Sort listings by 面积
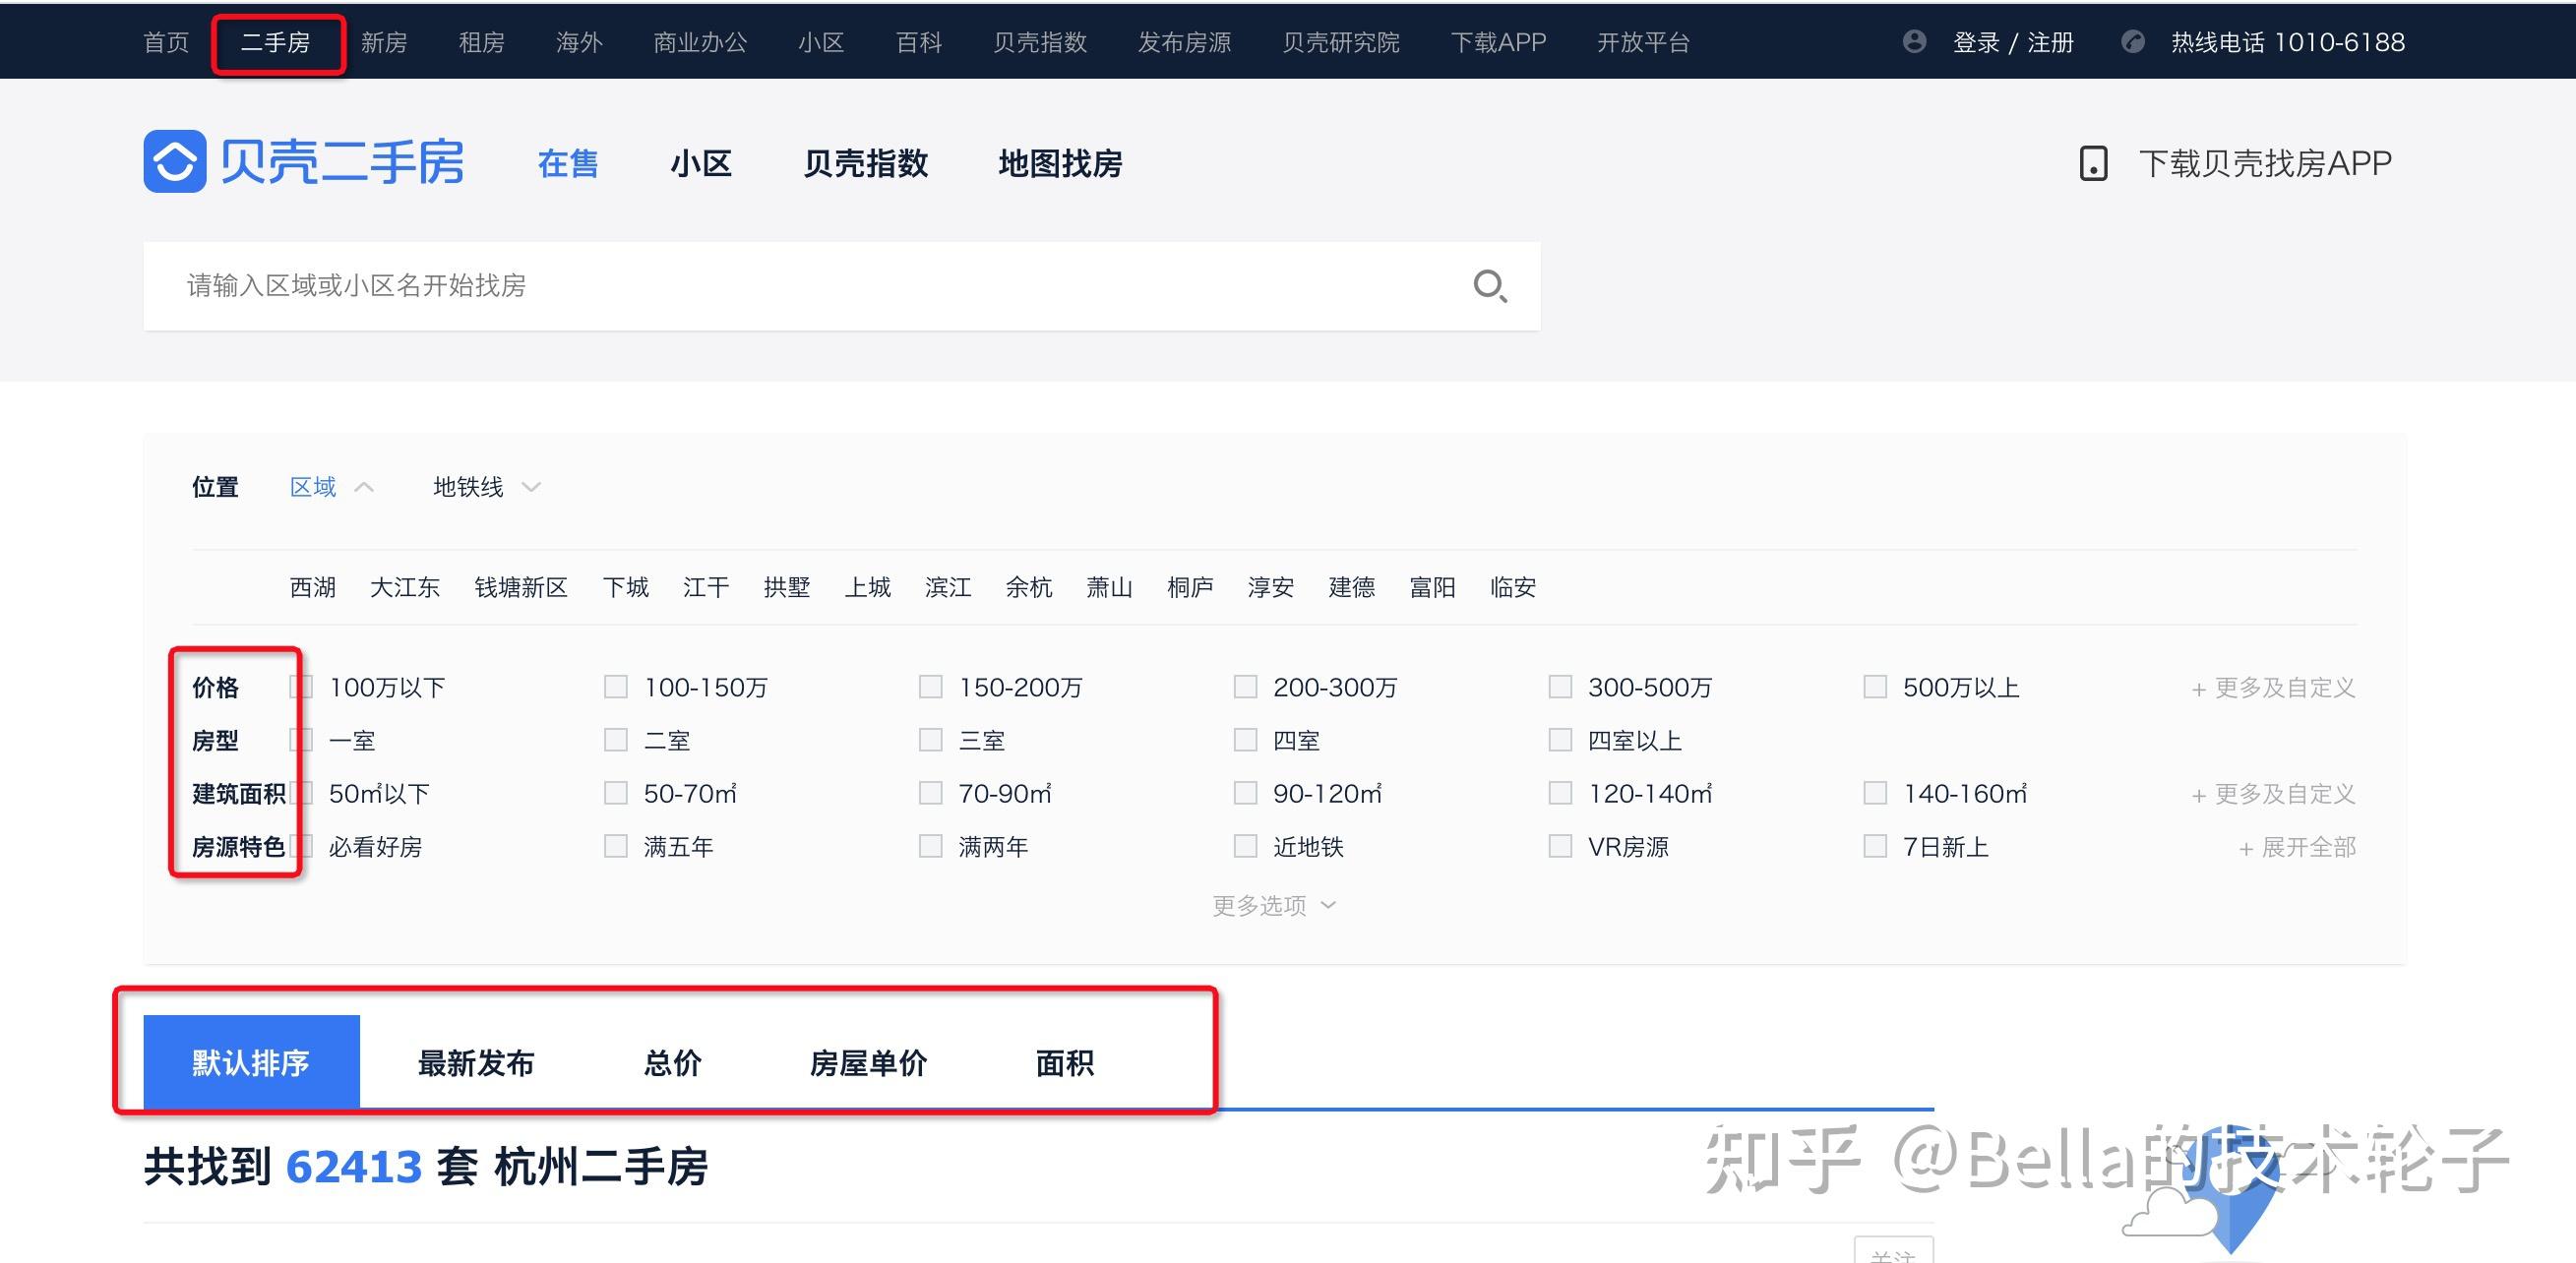 tap(1065, 1062)
